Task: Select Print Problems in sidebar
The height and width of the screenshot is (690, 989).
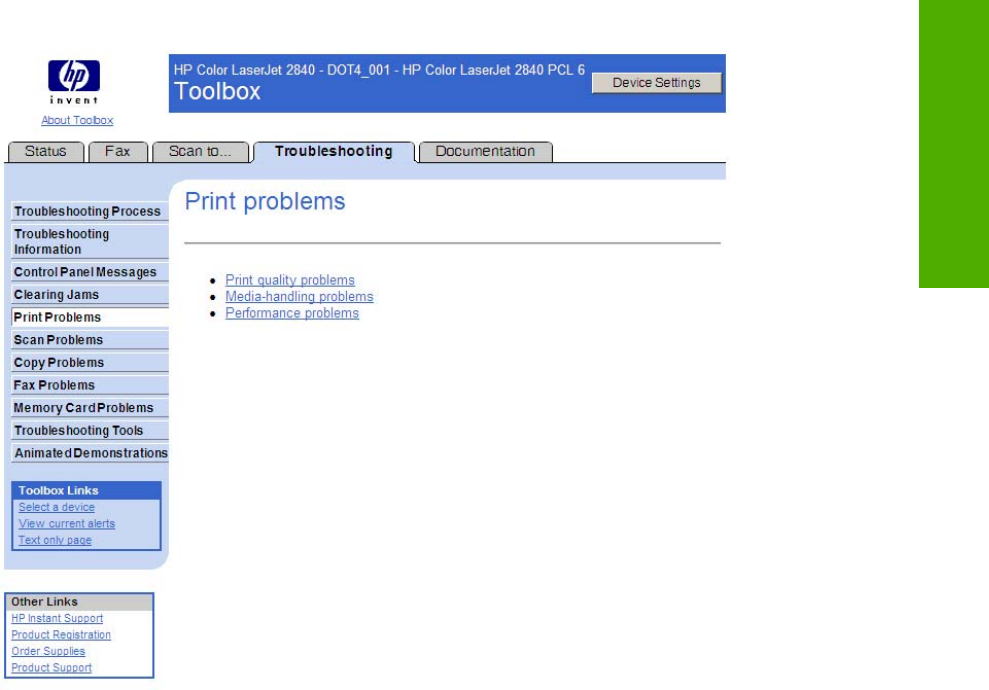Action: click(90, 317)
